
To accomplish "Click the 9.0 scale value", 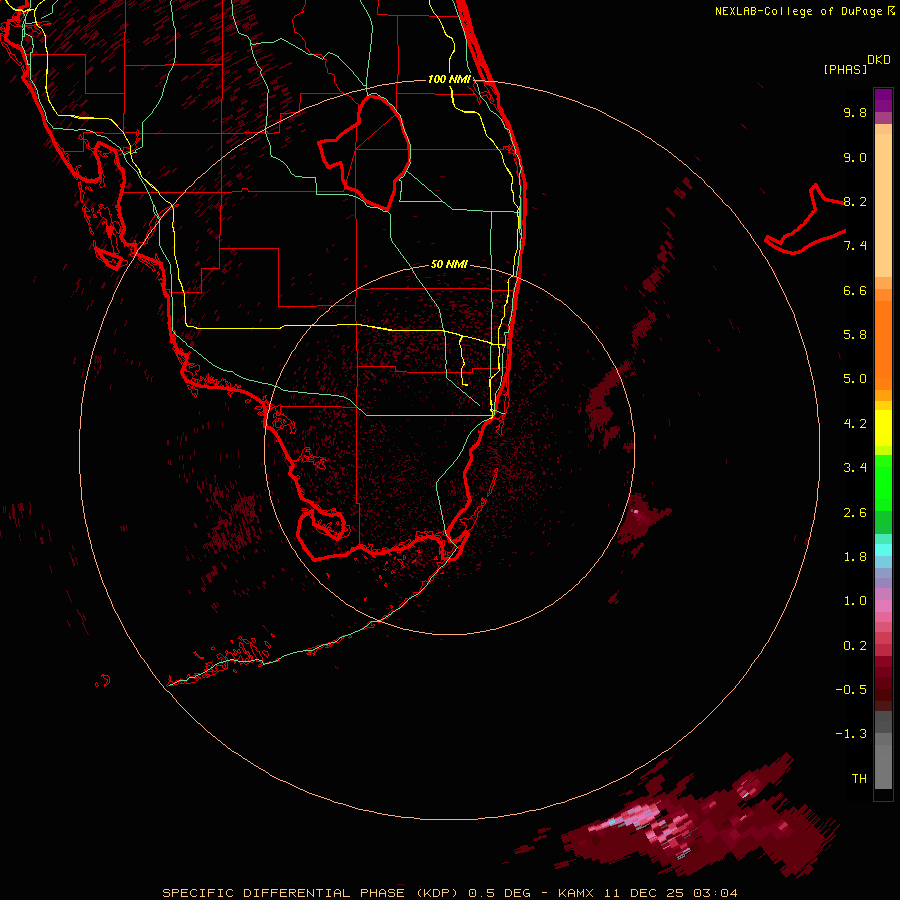I will click(x=855, y=157).
